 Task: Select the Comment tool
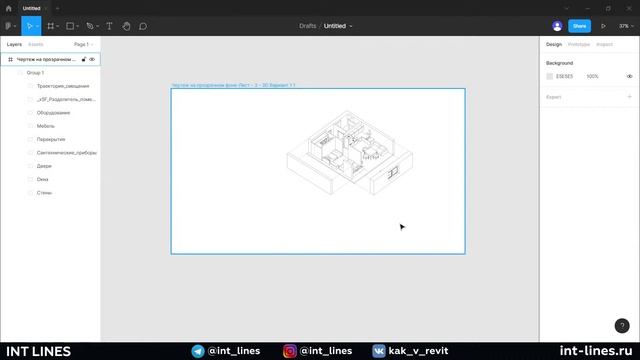(x=143, y=26)
